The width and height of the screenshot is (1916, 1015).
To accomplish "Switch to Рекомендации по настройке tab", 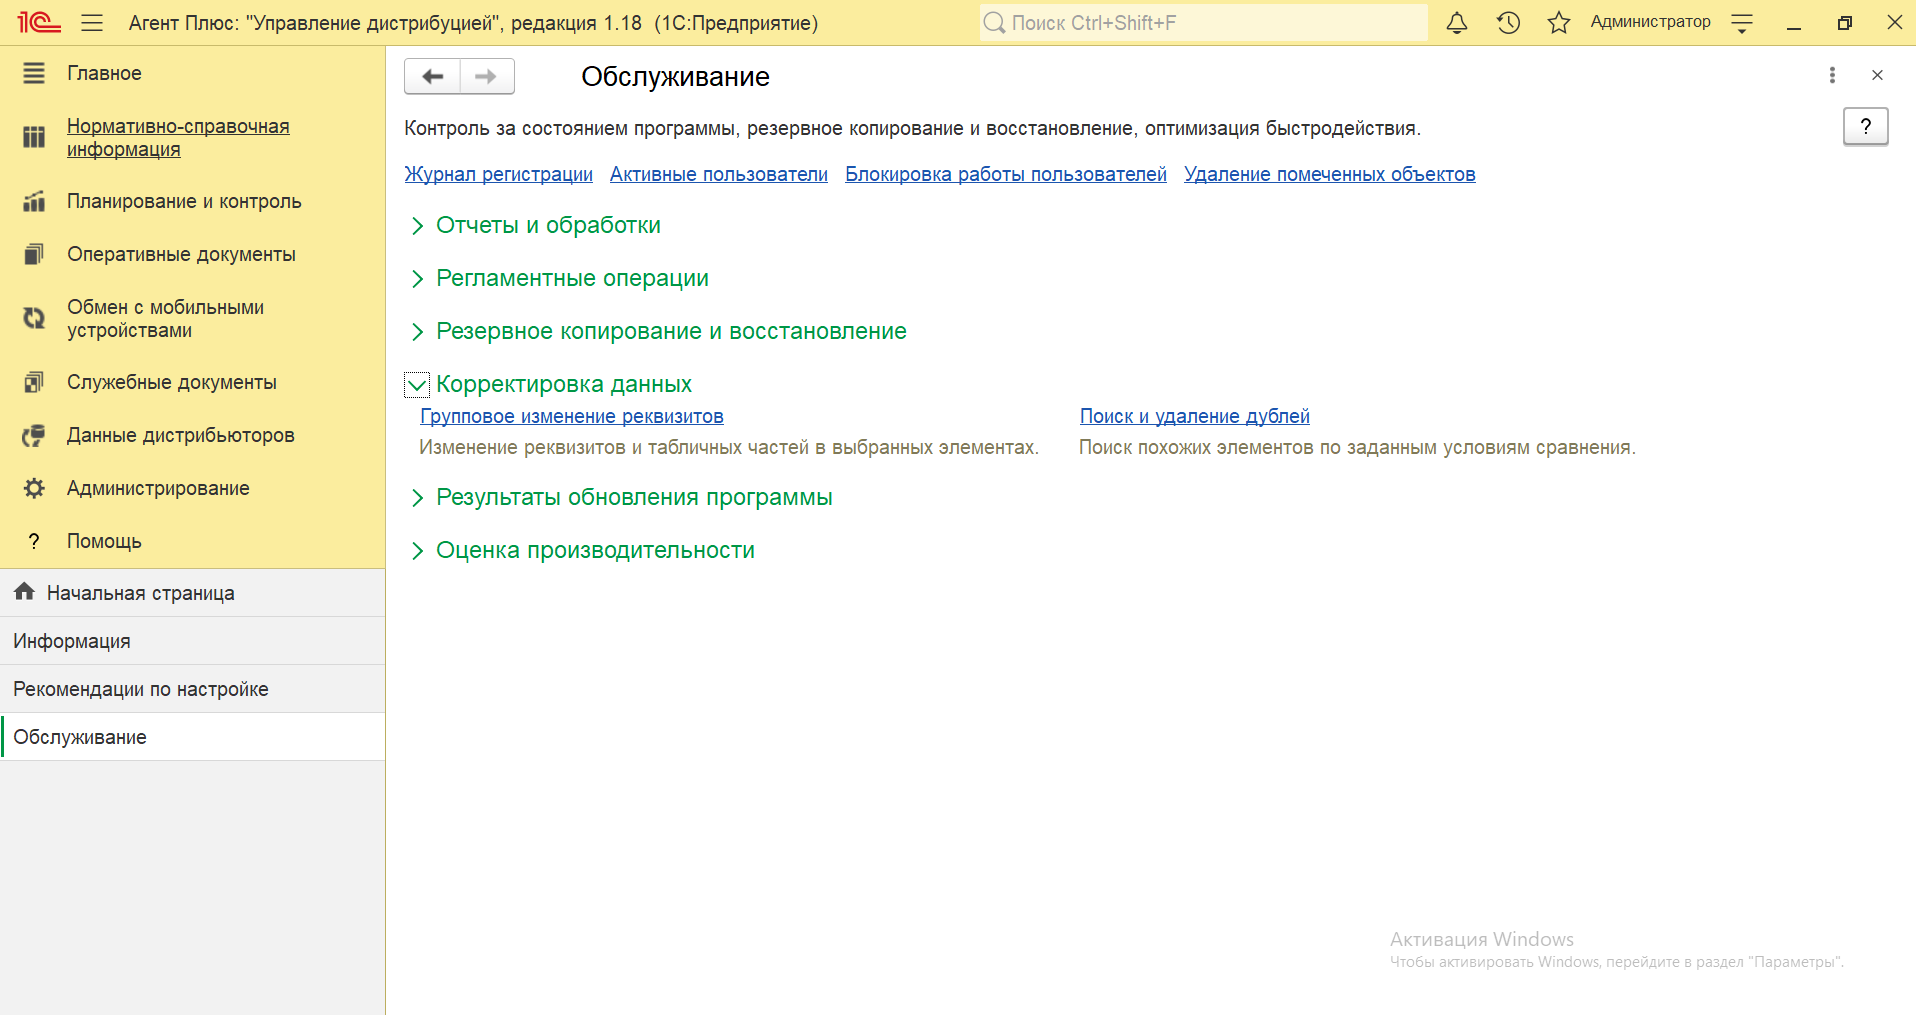I will point(192,689).
